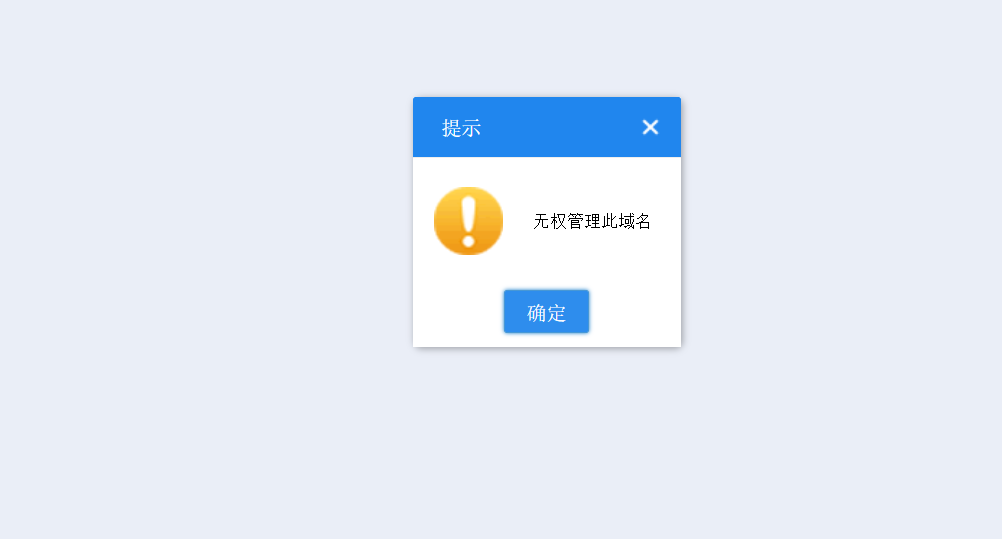The image size is (1002, 539).
Task: Click the 确定 button
Action: (x=546, y=311)
